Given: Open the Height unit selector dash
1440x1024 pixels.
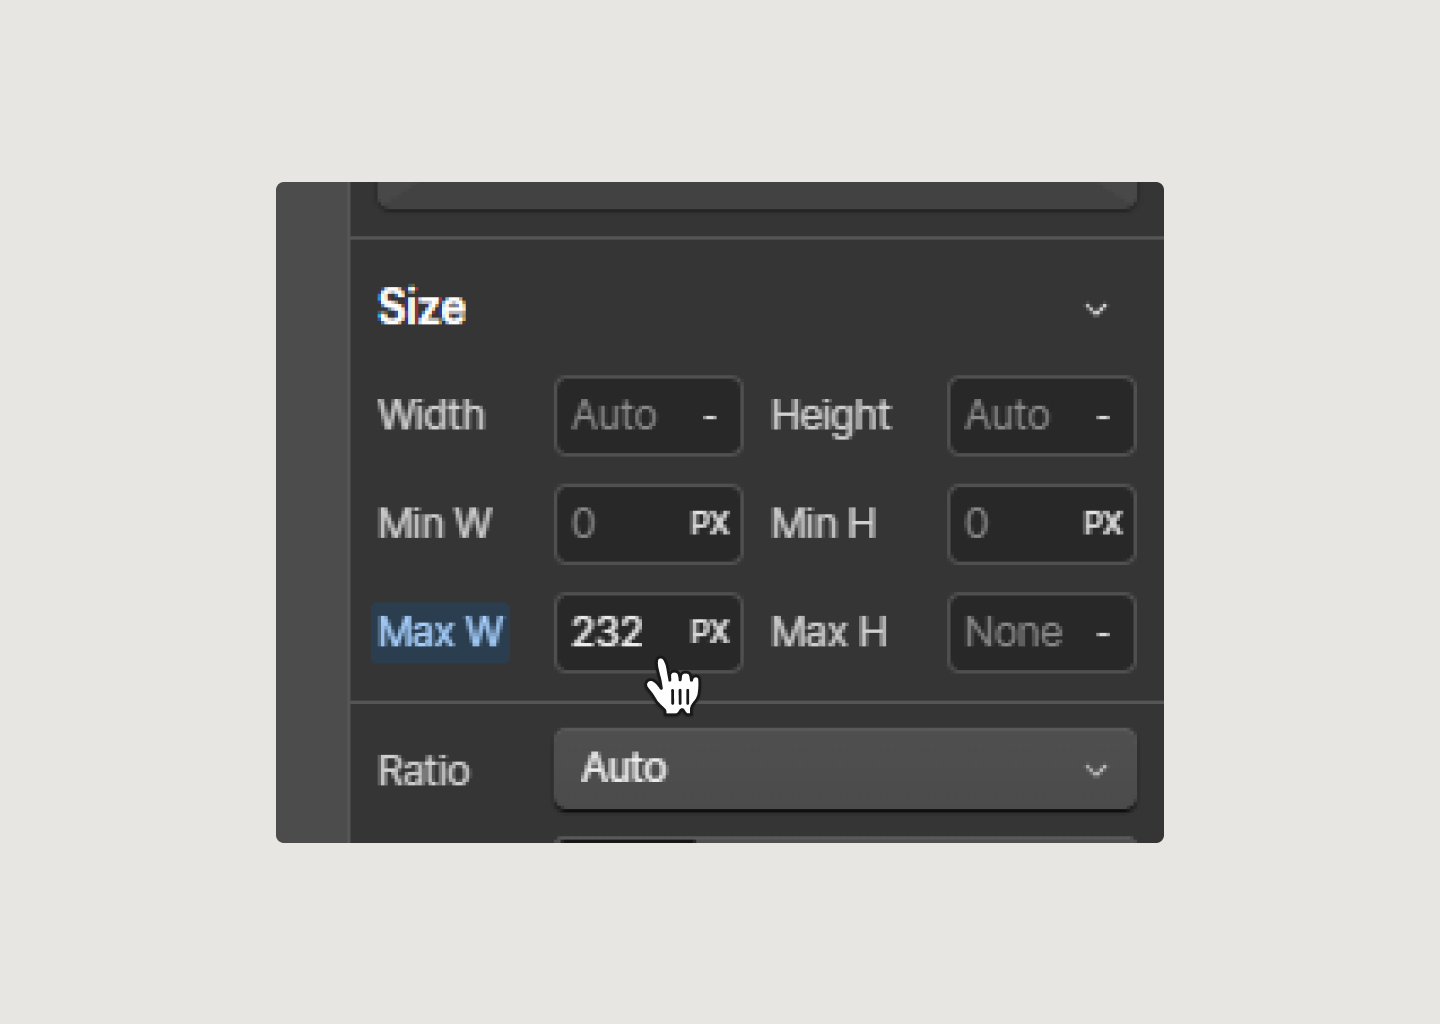Looking at the screenshot, I should (1103, 416).
